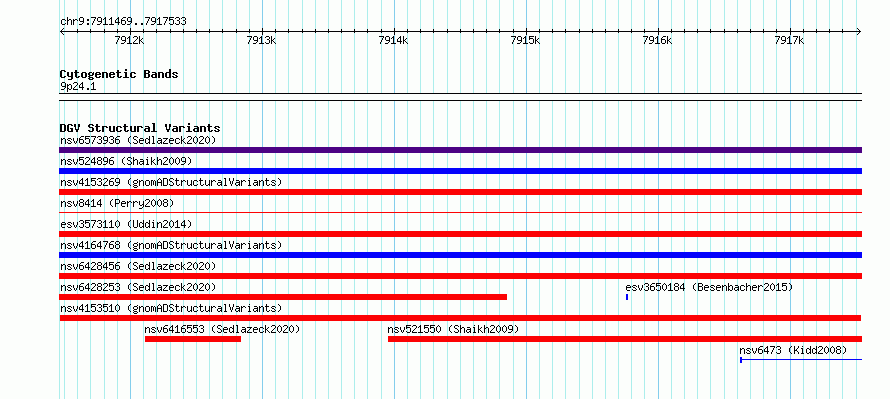Screen dimensions: 890x399
Task: Click the 7916k ruler tick label
Action: [x=657, y=41]
